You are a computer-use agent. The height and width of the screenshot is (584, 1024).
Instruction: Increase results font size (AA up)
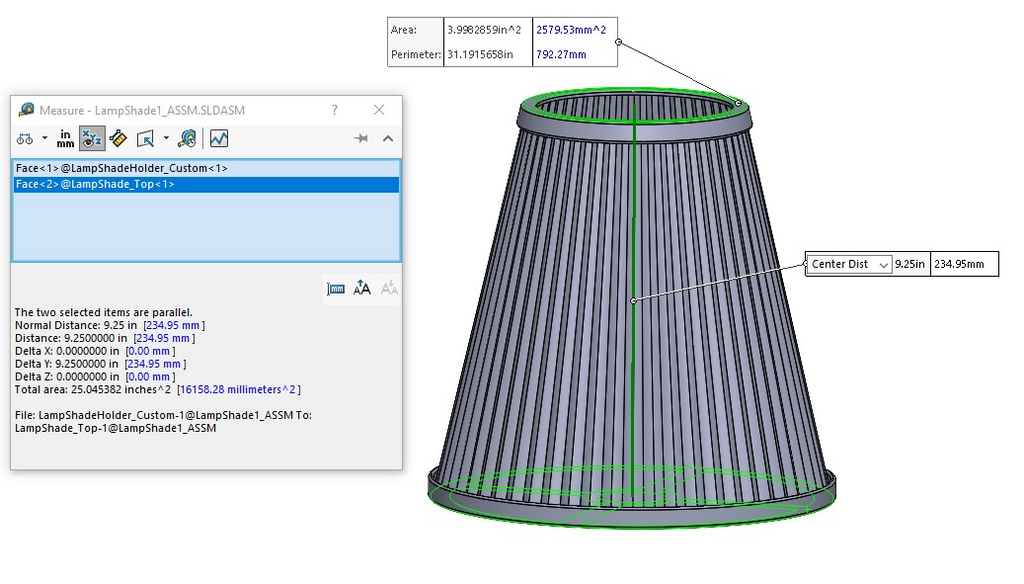(362, 288)
